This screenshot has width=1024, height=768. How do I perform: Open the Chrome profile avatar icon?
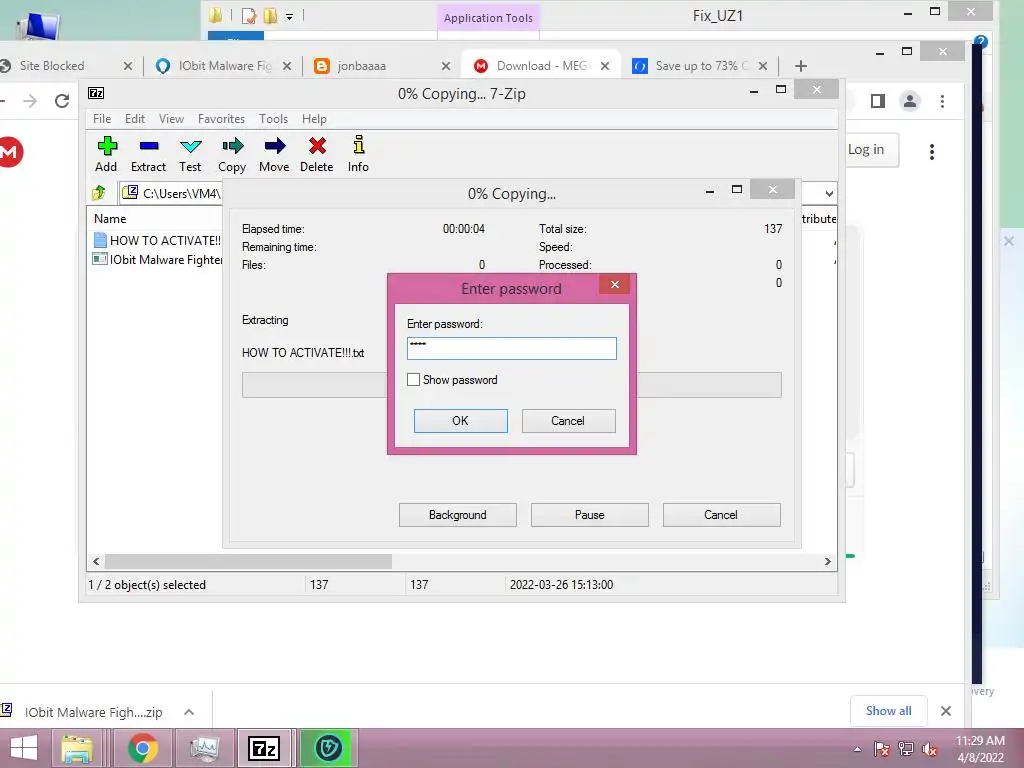click(x=910, y=101)
